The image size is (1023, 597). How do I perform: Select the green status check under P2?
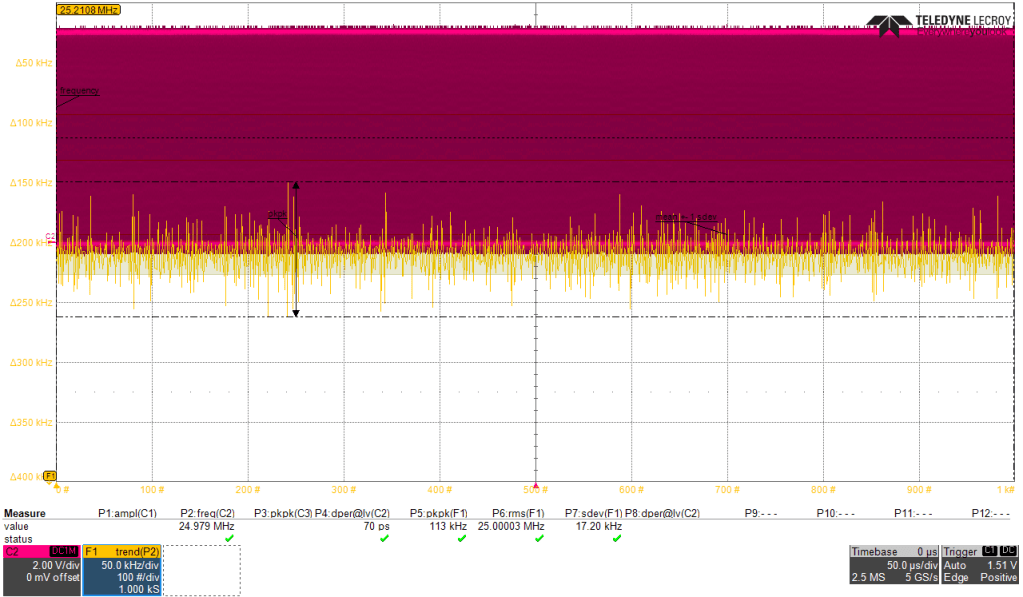[229, 539]
